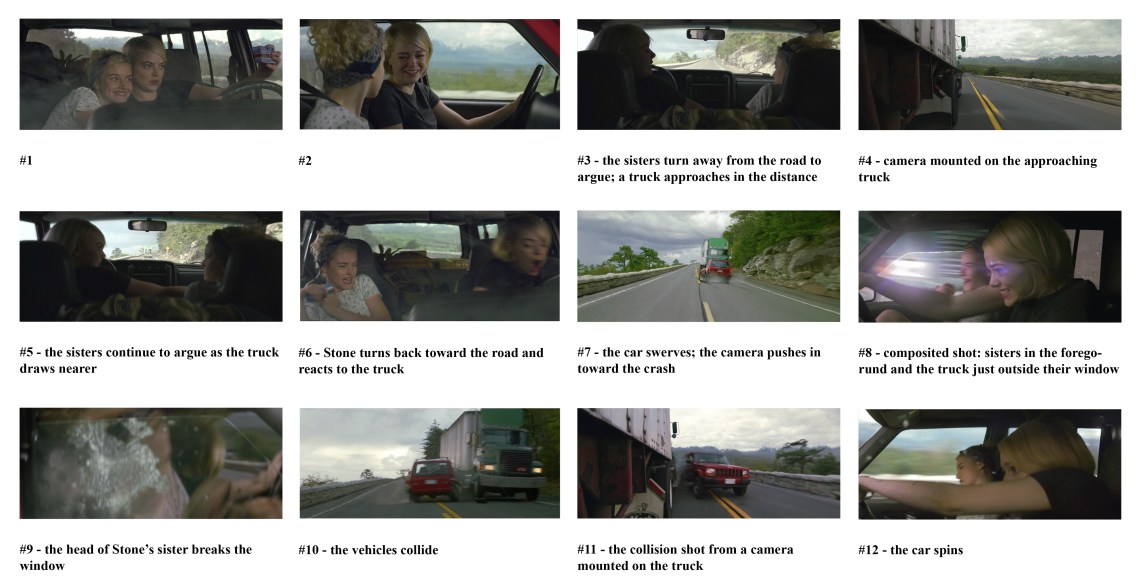Click caption '#6 - Stone turns back toward road'
This screenshot has height=587, width=1140.
click(421, 361)
